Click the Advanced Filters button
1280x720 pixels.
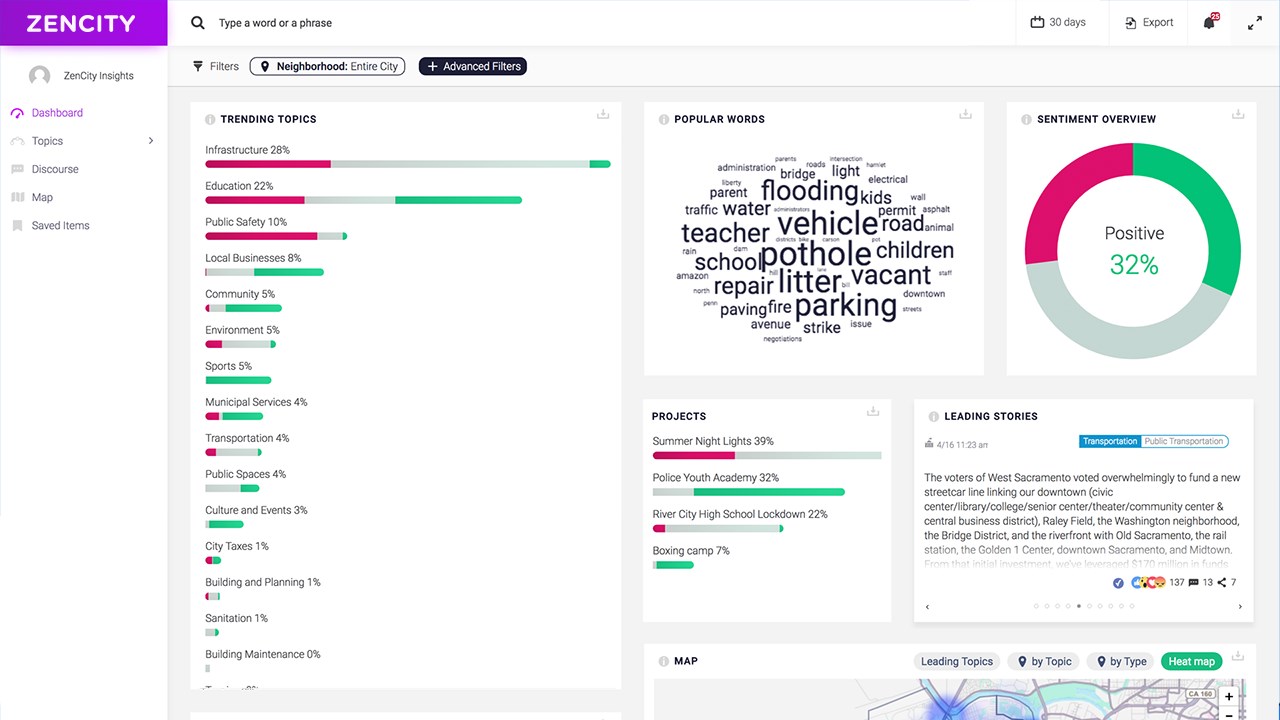tap(472, 67)
